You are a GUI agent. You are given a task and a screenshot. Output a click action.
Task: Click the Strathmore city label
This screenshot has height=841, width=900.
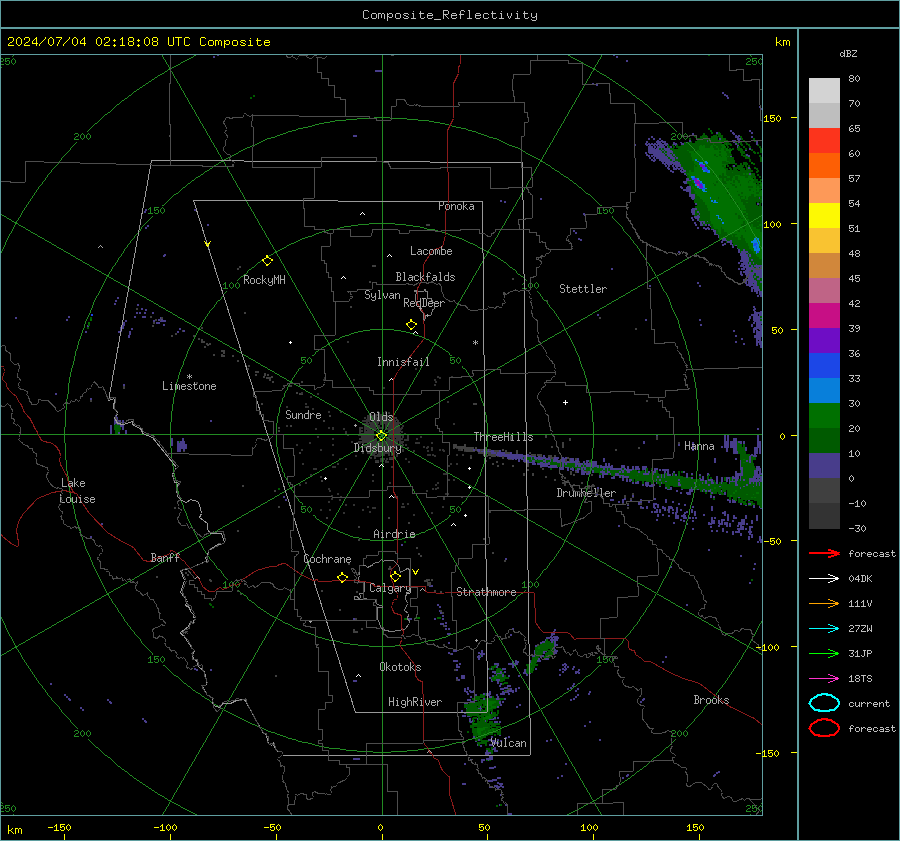pos(486,592)
